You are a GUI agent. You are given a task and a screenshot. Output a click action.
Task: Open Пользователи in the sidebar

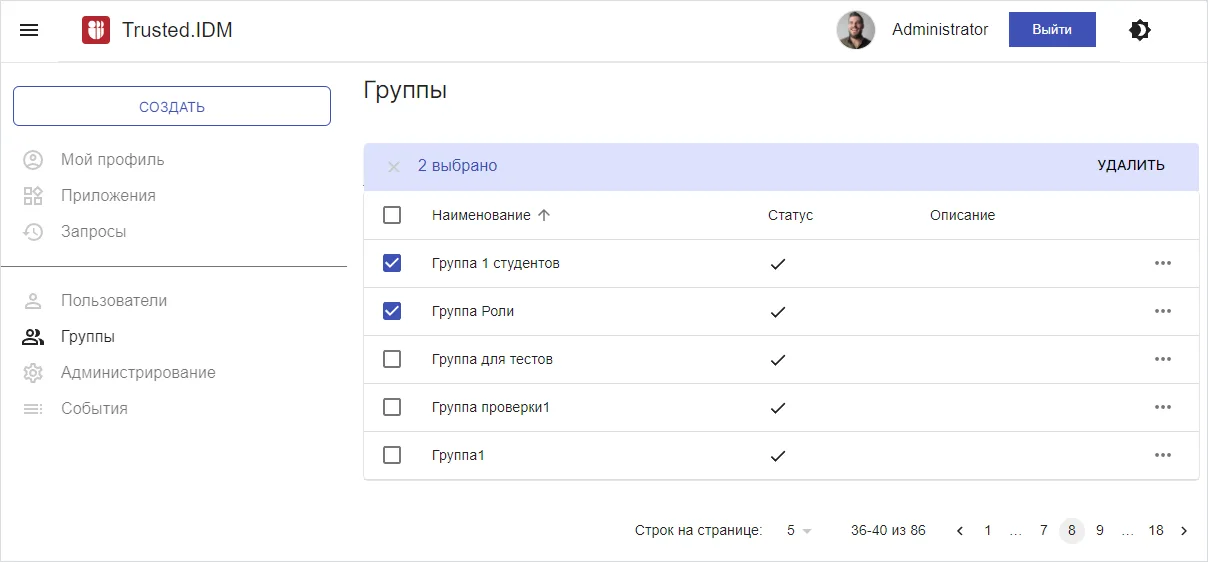pyautogui.click(x=113, y=300)
